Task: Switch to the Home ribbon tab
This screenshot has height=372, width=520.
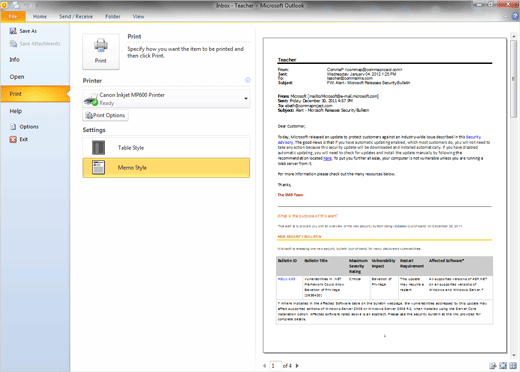Action: click(40, 16)
